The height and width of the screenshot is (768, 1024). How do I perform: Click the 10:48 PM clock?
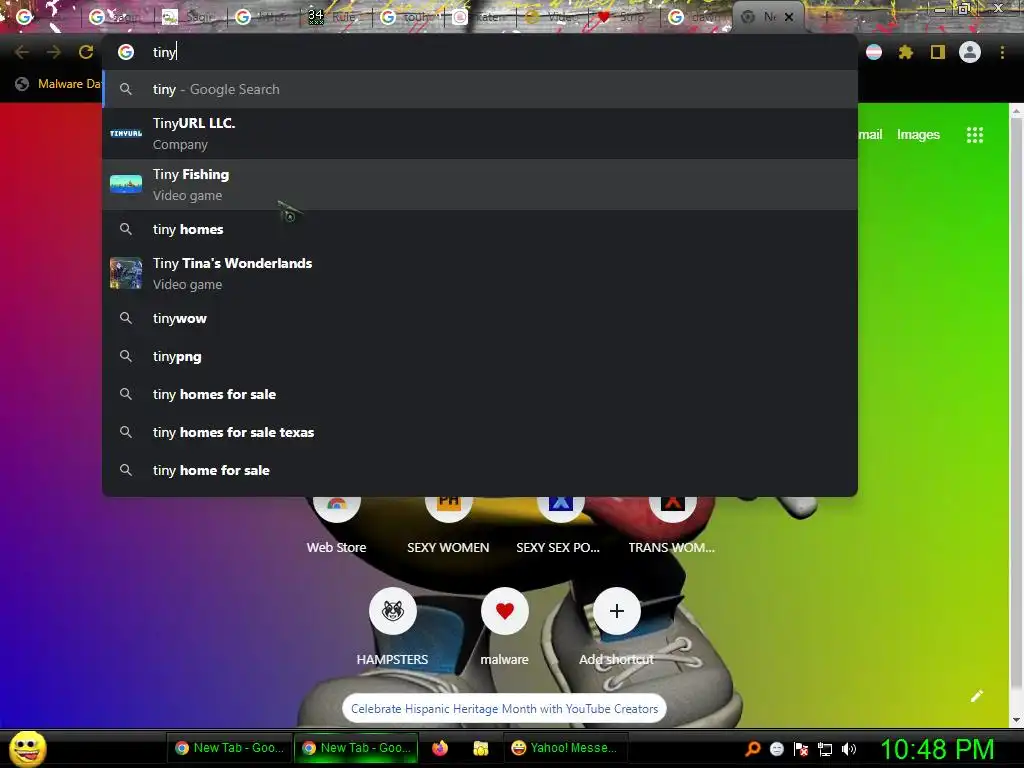point(937,749)
